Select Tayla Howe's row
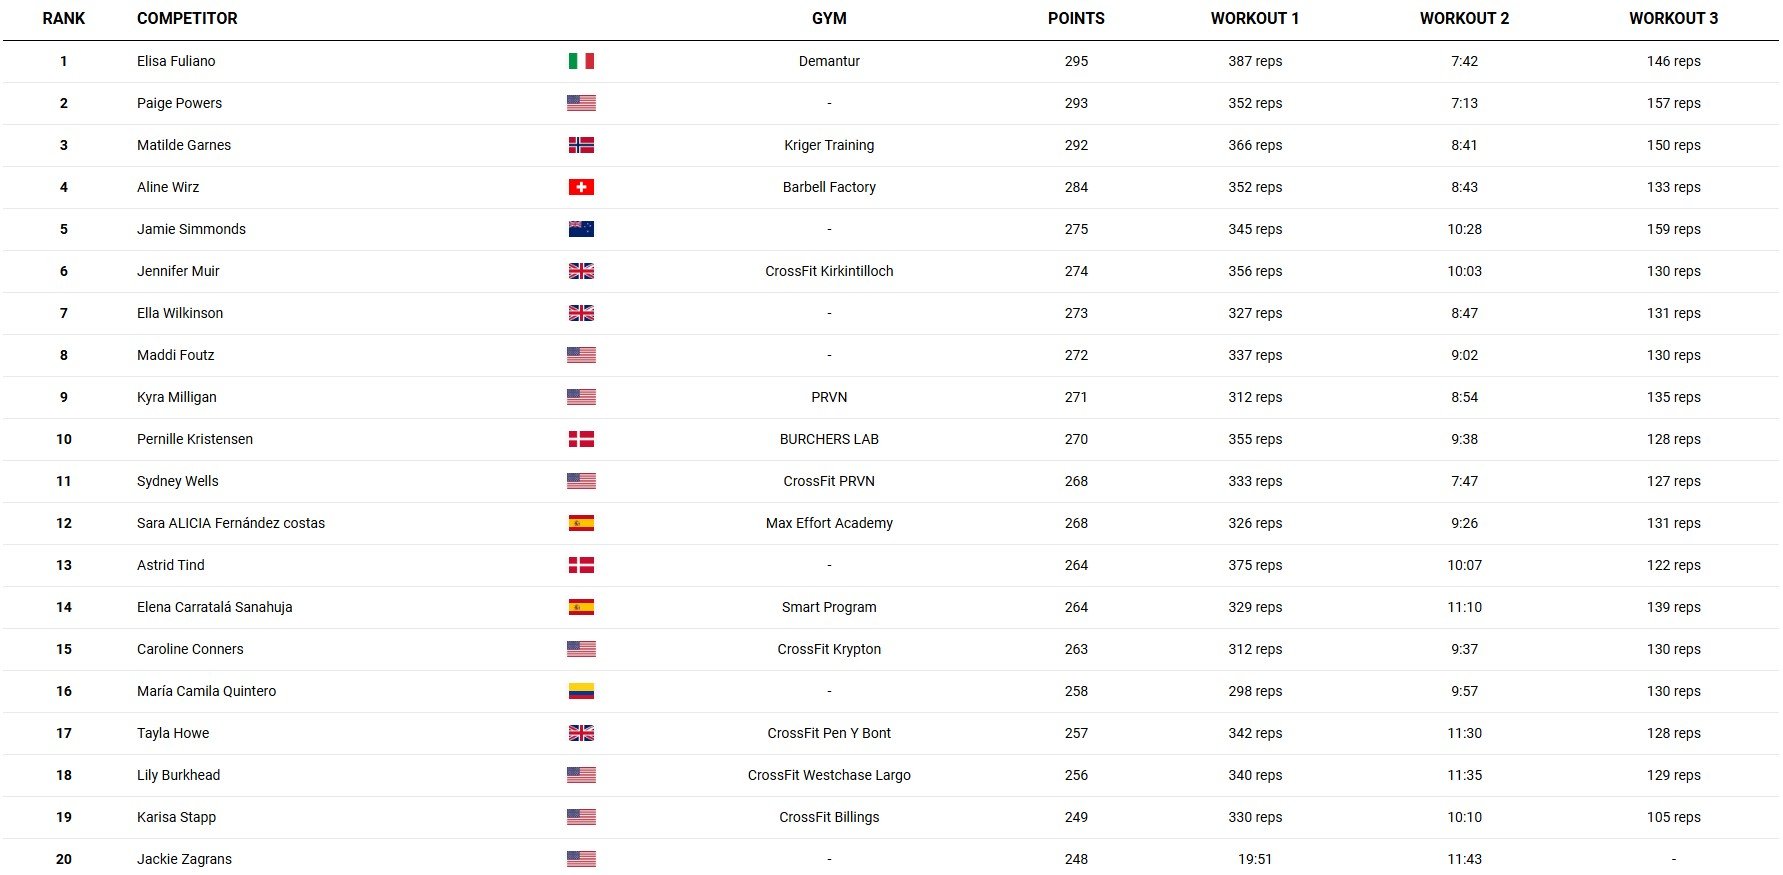 coord(891,733)
